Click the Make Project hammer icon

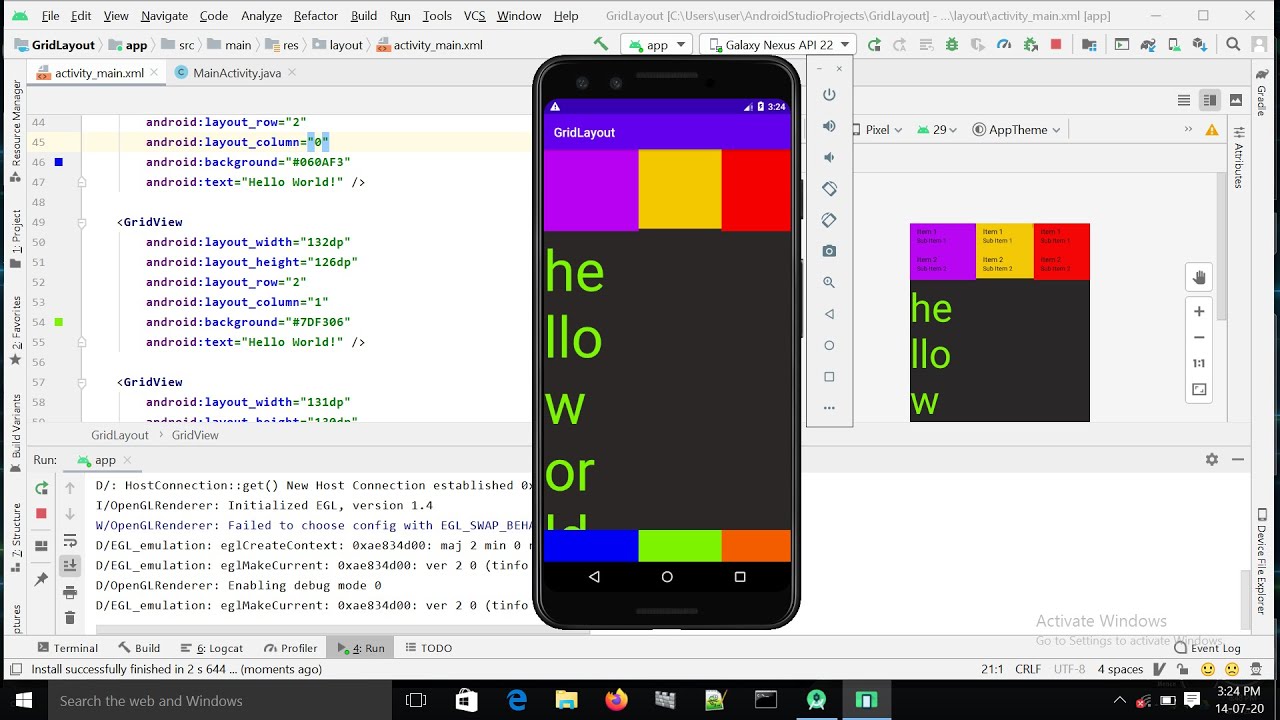click(x=601, y=45)
